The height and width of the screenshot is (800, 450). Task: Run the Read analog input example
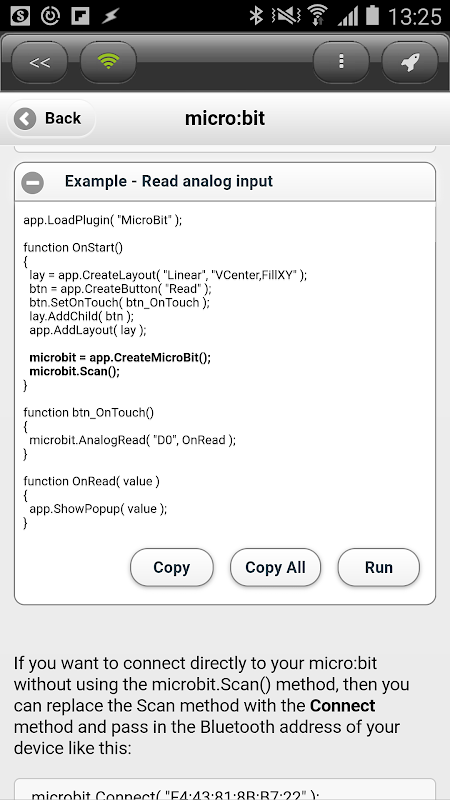pyautogui.click(x=379, y=567)
